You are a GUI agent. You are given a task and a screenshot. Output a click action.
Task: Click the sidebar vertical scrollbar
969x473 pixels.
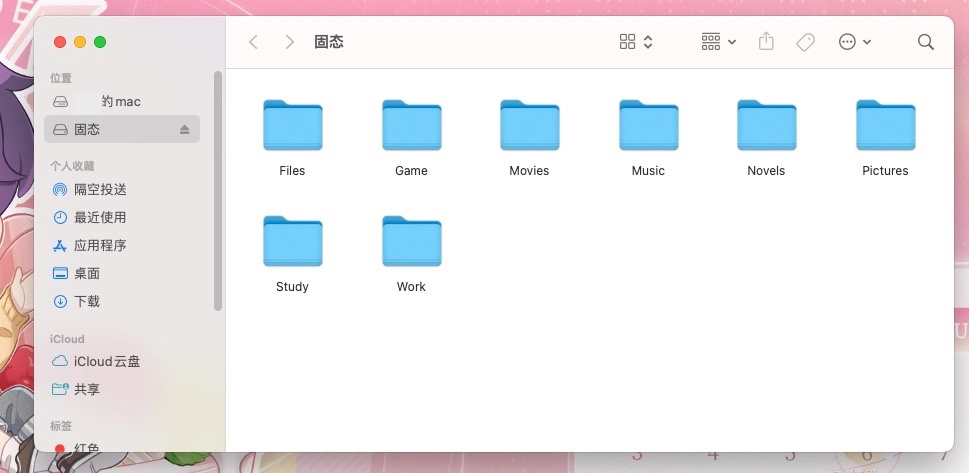coord(218,190)
